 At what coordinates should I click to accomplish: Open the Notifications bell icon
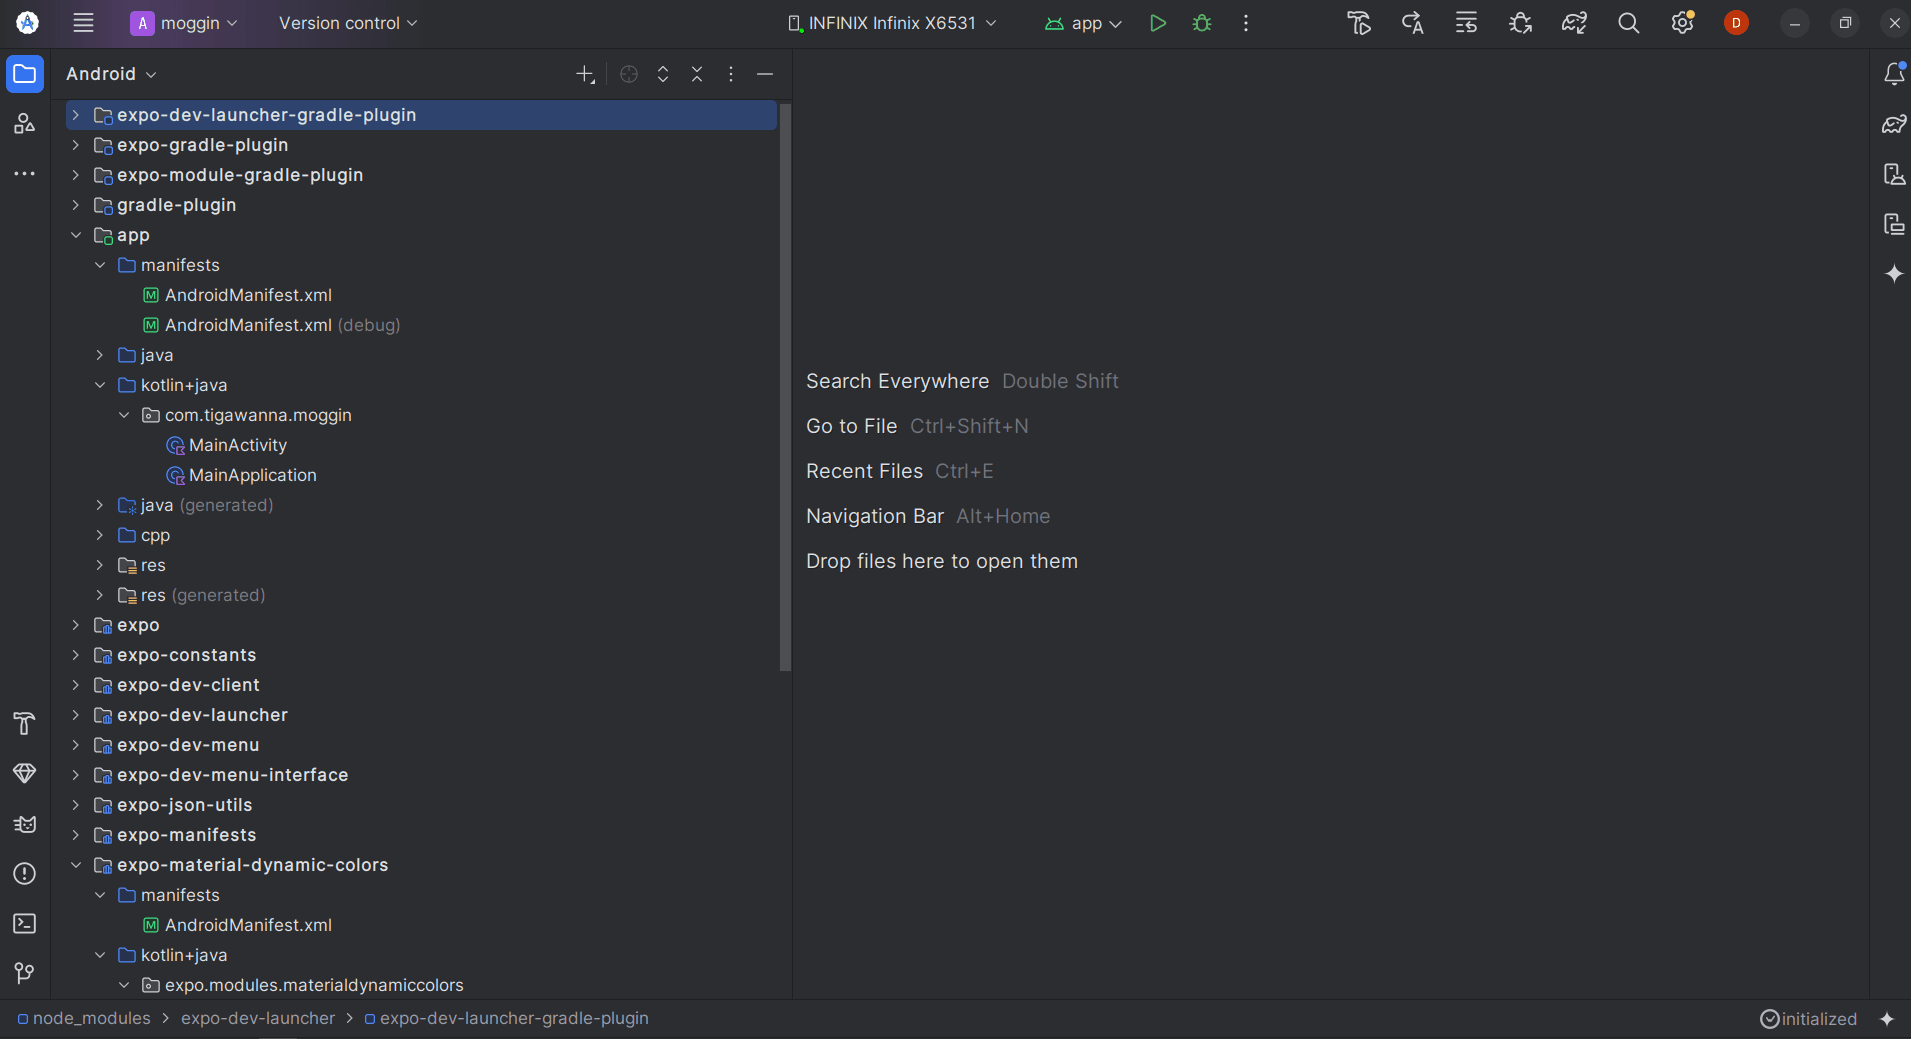1894,74
